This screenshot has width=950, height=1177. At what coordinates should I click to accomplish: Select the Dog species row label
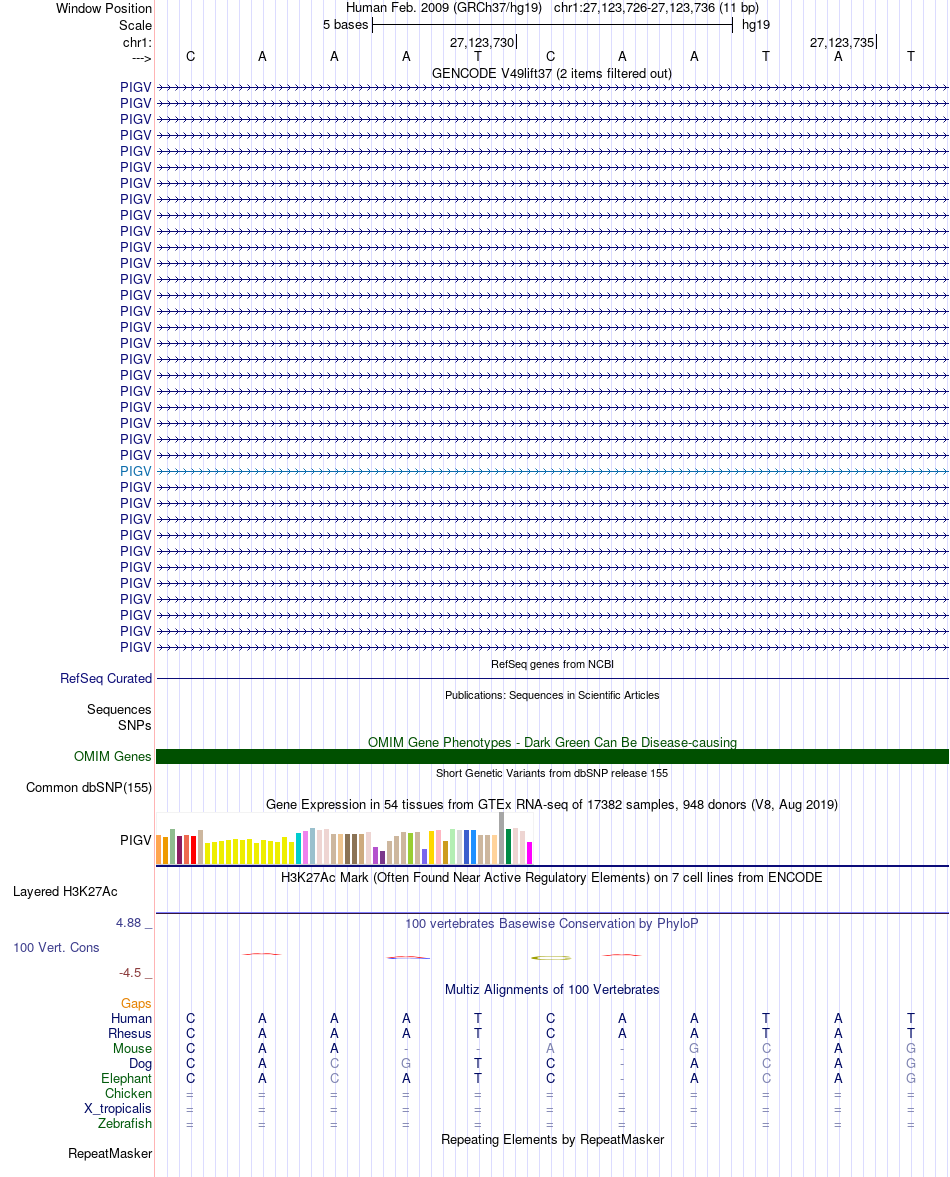coord(140,1064)
